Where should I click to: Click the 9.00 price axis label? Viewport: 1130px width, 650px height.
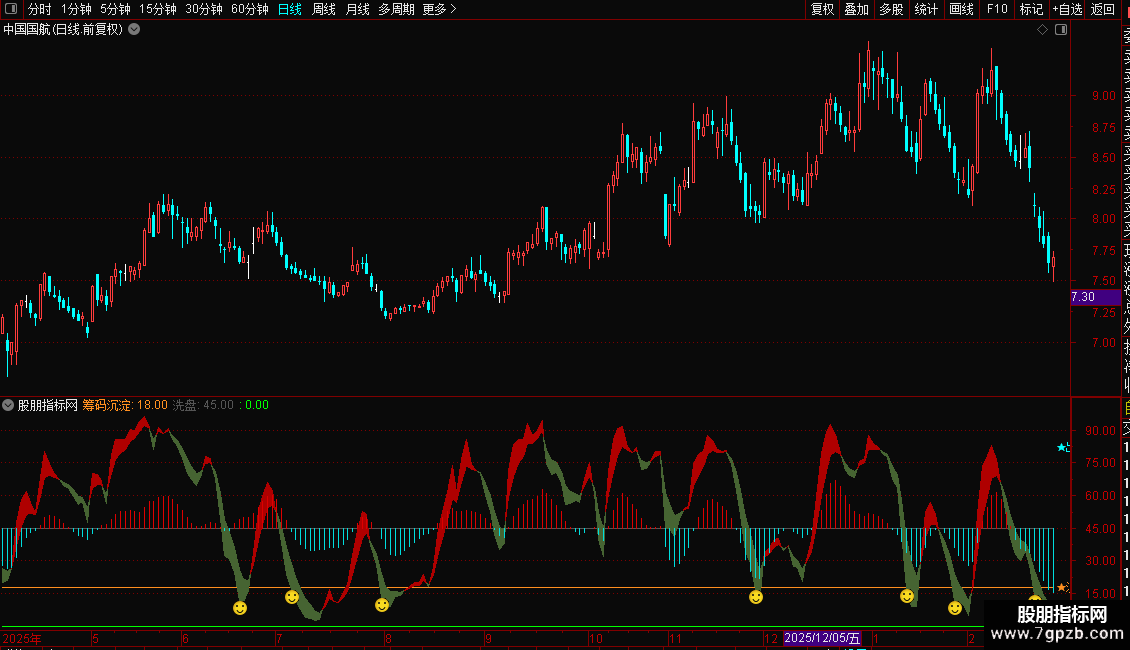tap(1103, 96)
